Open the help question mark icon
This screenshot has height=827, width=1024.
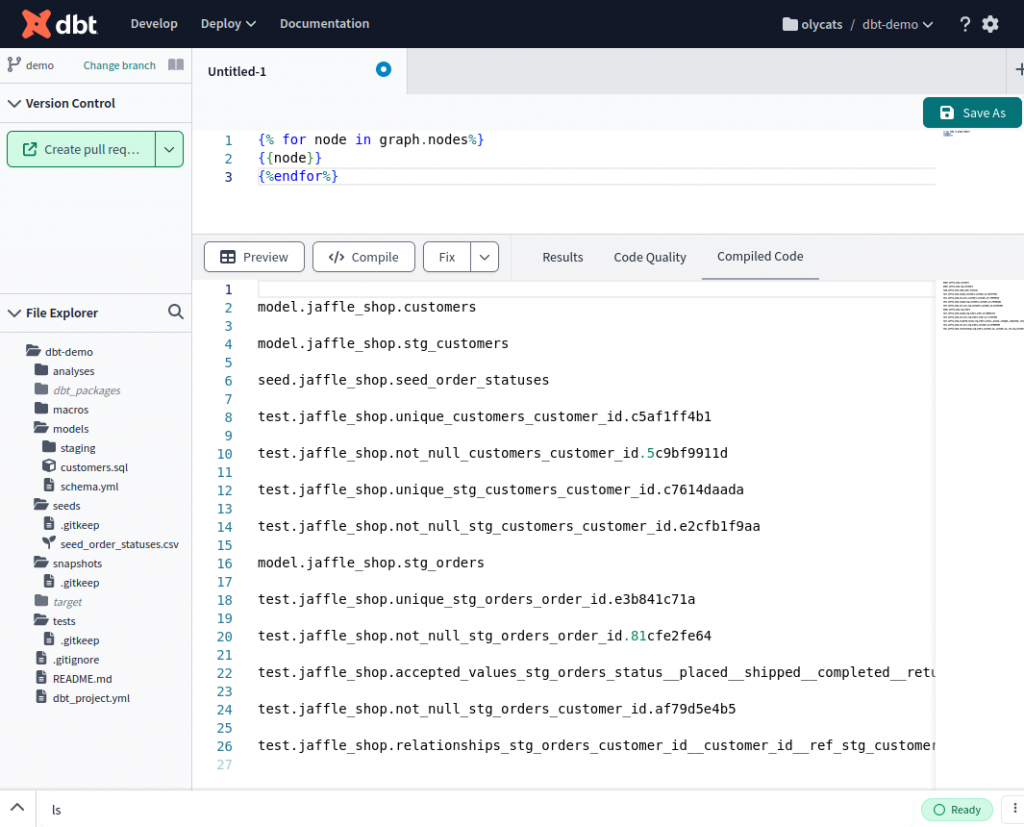coord(965,24)
